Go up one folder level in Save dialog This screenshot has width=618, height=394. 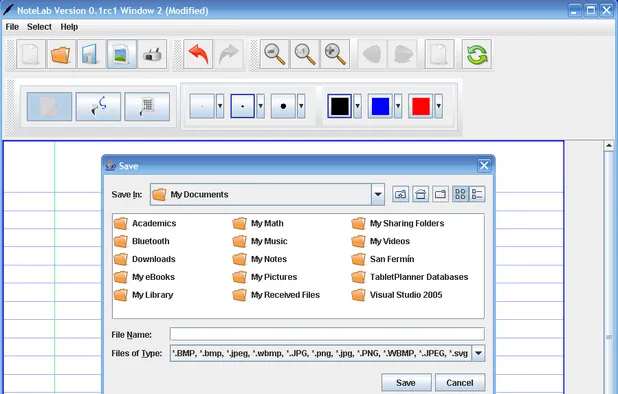[400, 194]
